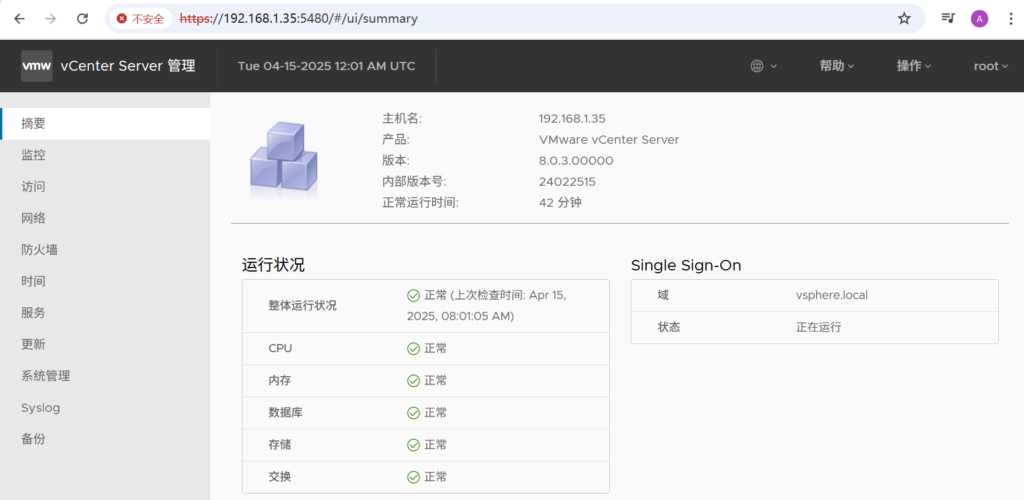Select 摘要 in the sidebar

point(105,123)
